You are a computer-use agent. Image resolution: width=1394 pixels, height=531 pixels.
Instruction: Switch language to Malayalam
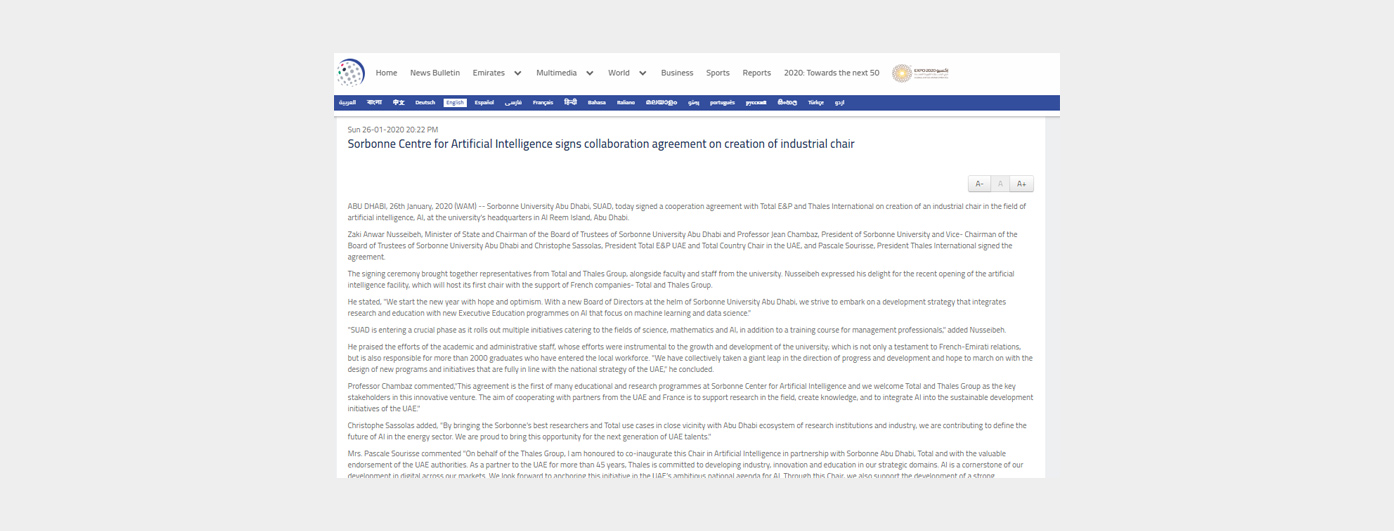[661, 102]
